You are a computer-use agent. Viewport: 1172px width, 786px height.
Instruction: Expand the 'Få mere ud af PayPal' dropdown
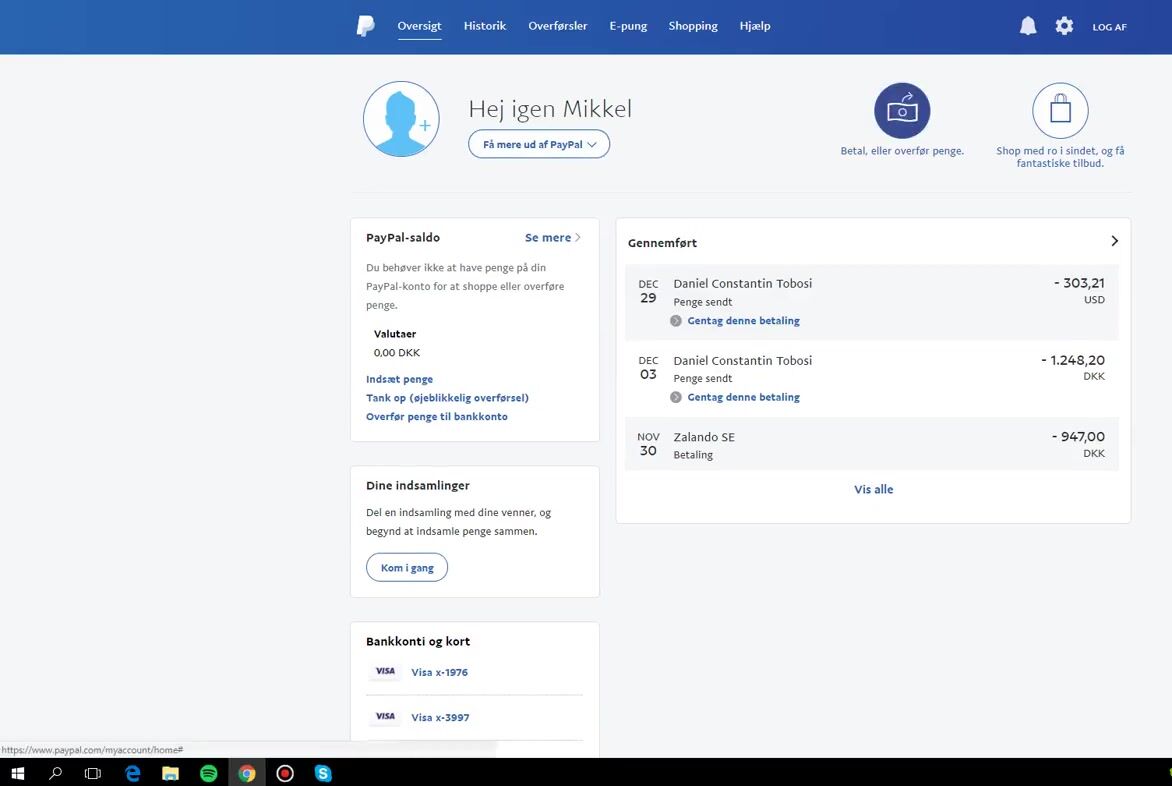click(539, 144)
